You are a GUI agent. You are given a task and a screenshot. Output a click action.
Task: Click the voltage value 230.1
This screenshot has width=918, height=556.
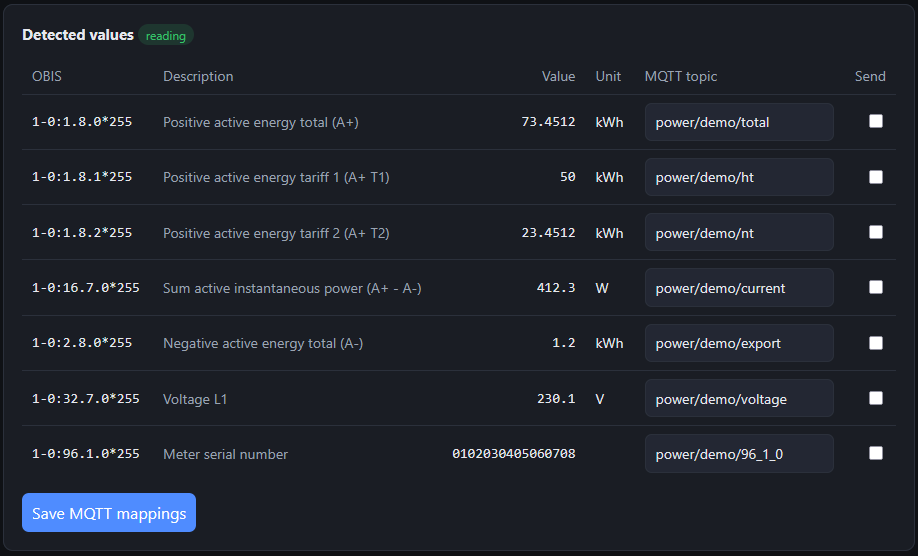pyautogui.click(x=556, y=399)
